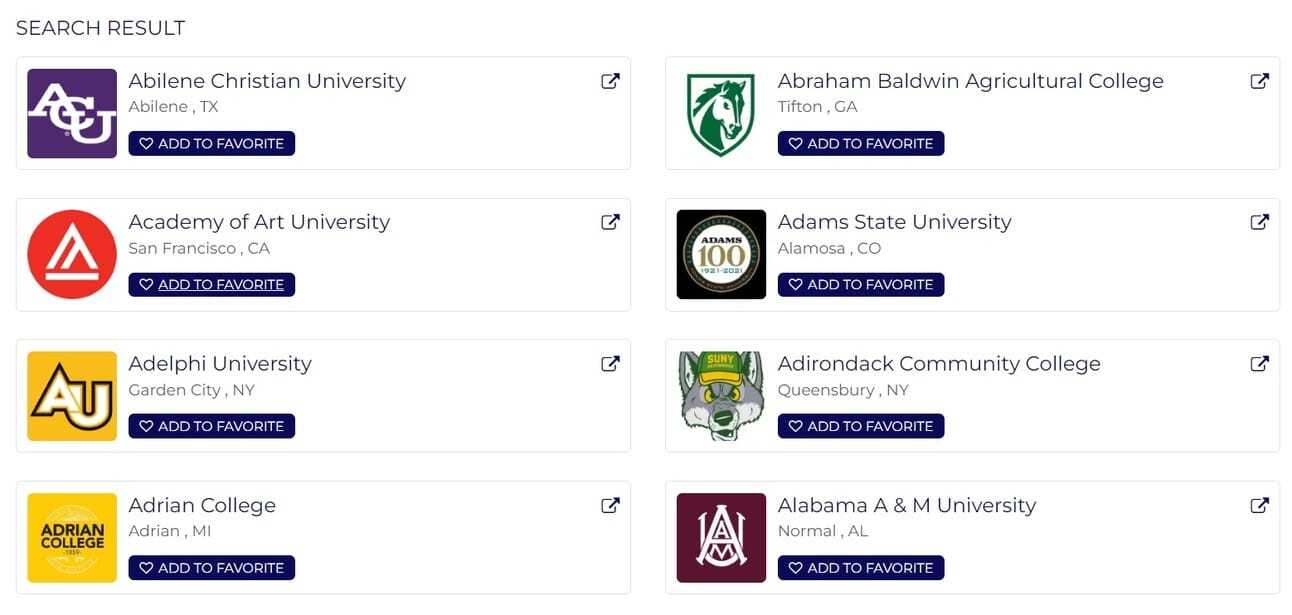Open external link icon for Adelphi University
The image size is (1292, 615).
[x=610, y=364]
